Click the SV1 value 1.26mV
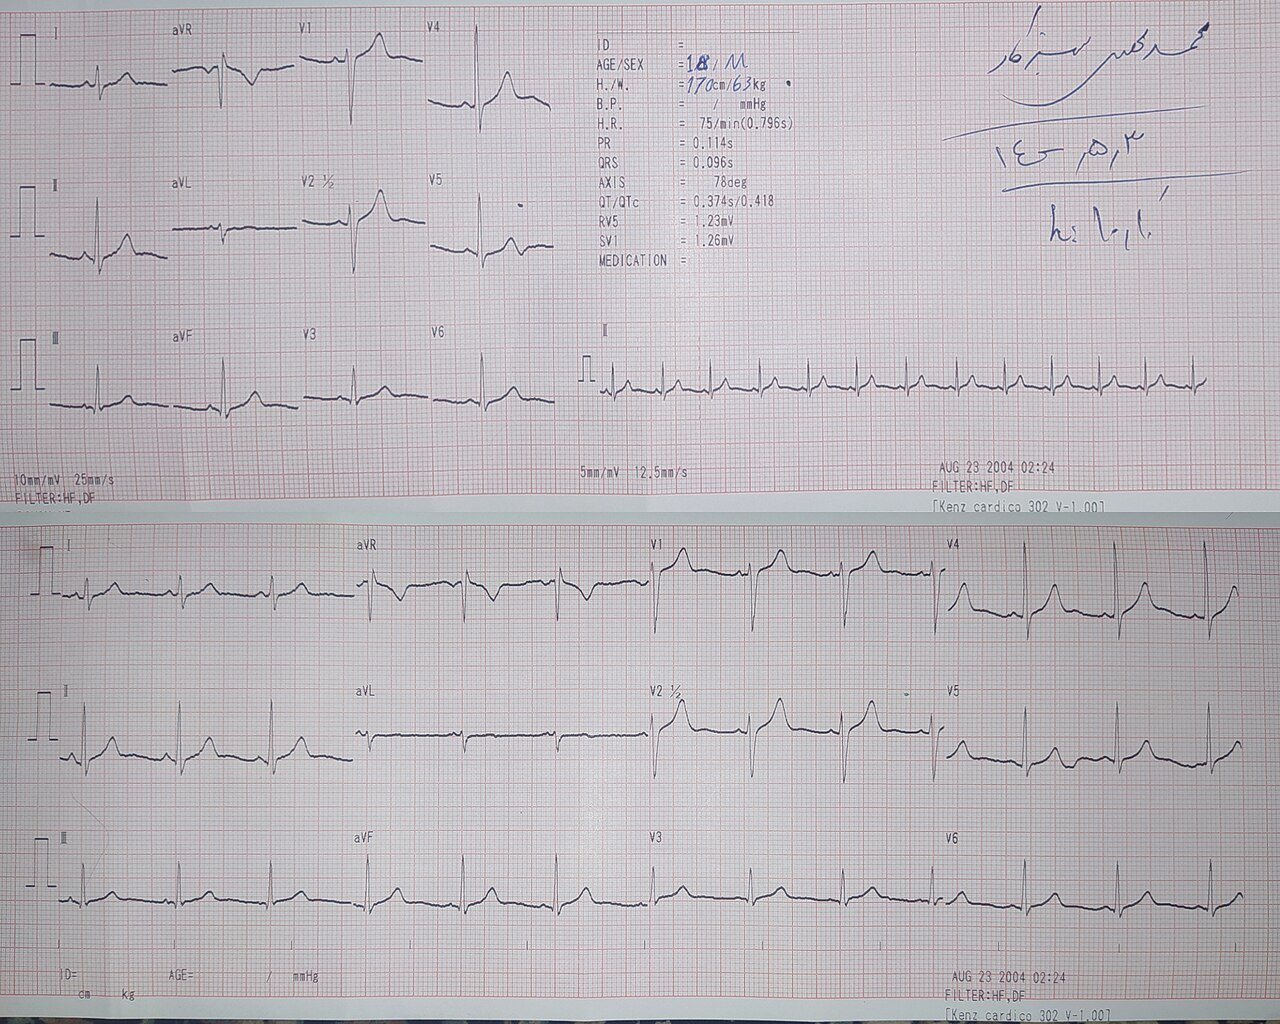Viewport: 1280px width, 1024px height. click(x=713, y=241)
